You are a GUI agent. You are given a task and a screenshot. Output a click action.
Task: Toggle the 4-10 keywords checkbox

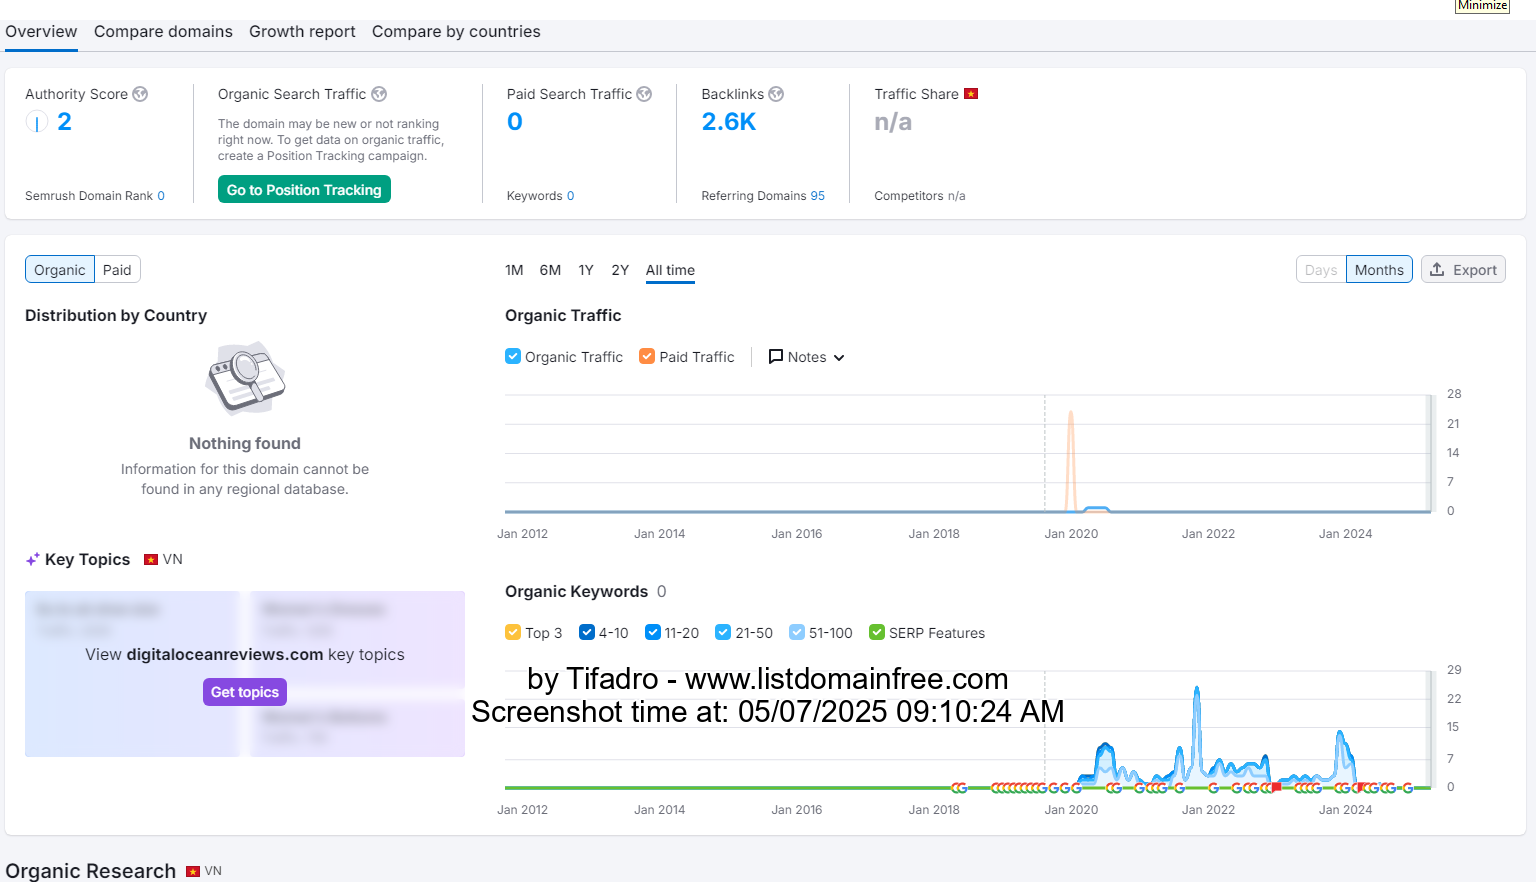click(x=587, y=632)
